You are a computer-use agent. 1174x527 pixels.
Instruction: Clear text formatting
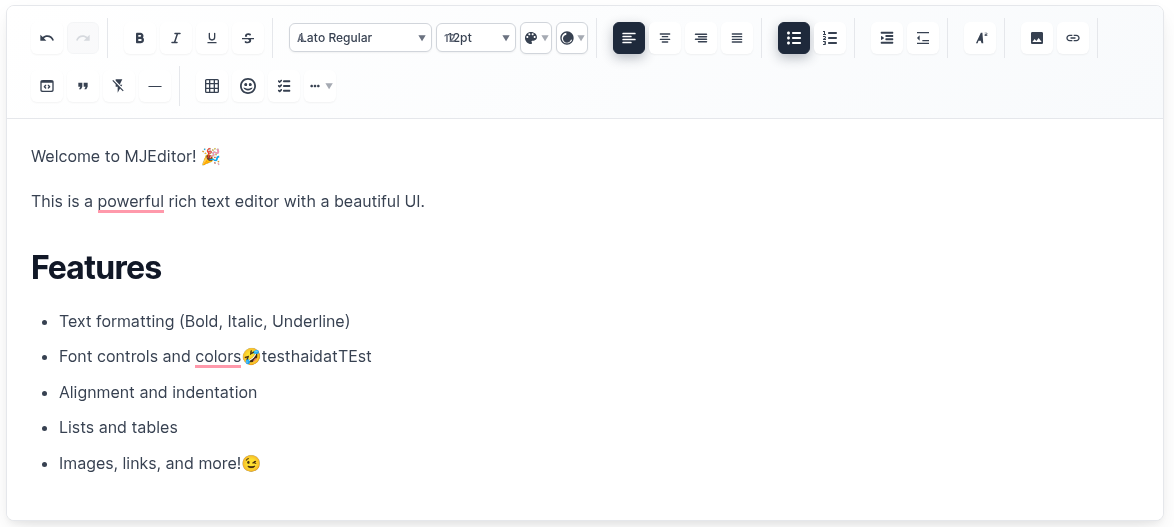(119, 86)
